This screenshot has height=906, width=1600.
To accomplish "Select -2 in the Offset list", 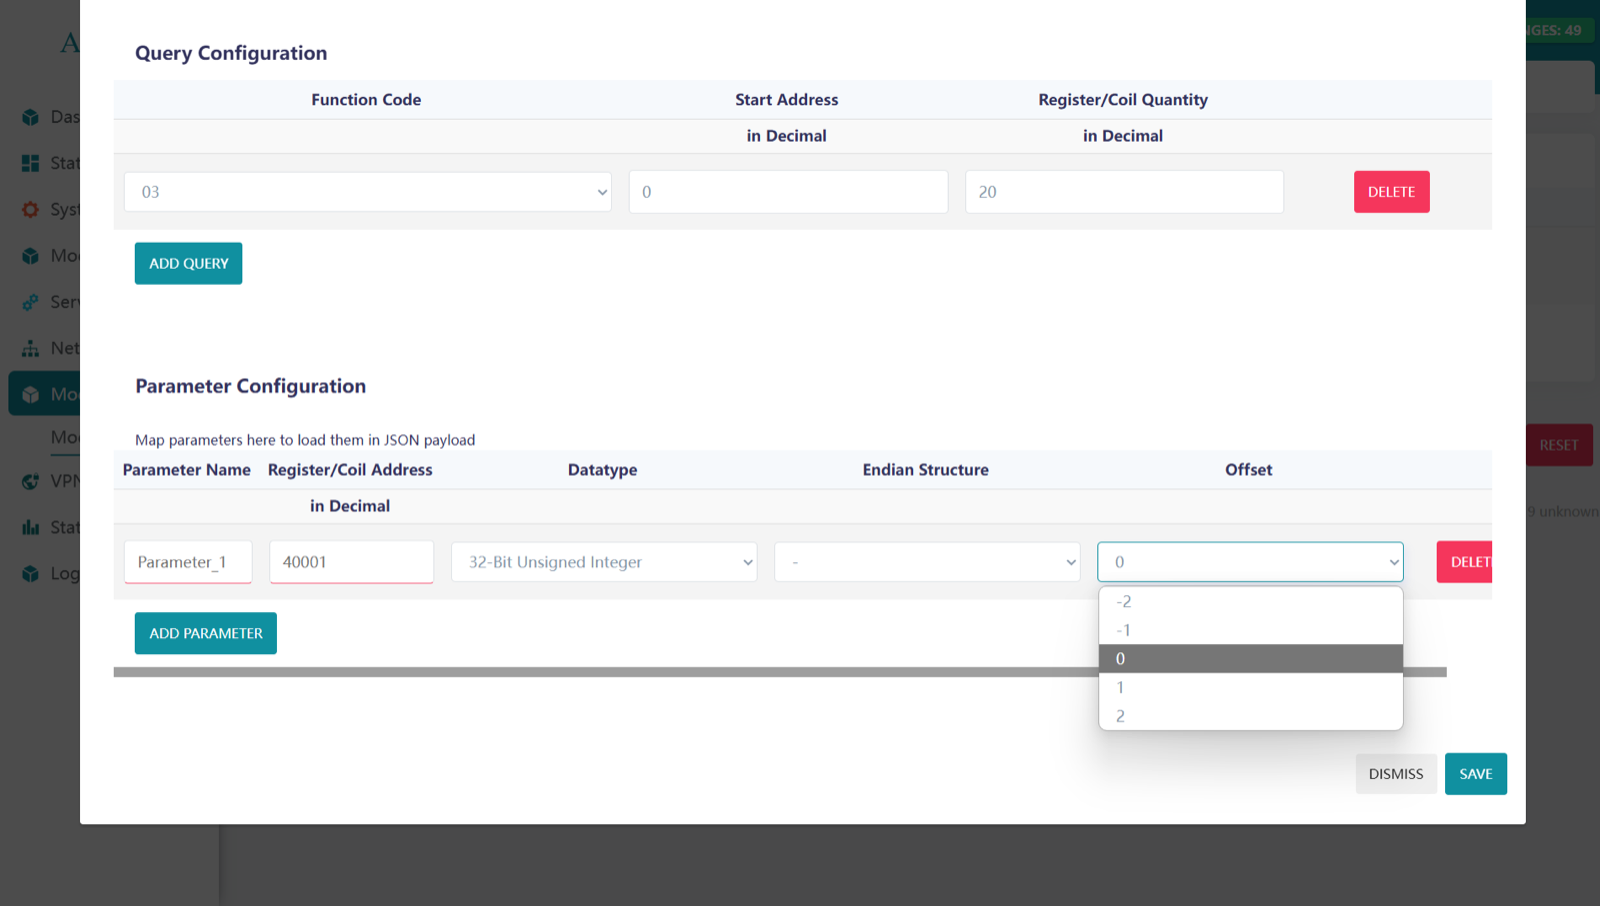I will 1250,601.
